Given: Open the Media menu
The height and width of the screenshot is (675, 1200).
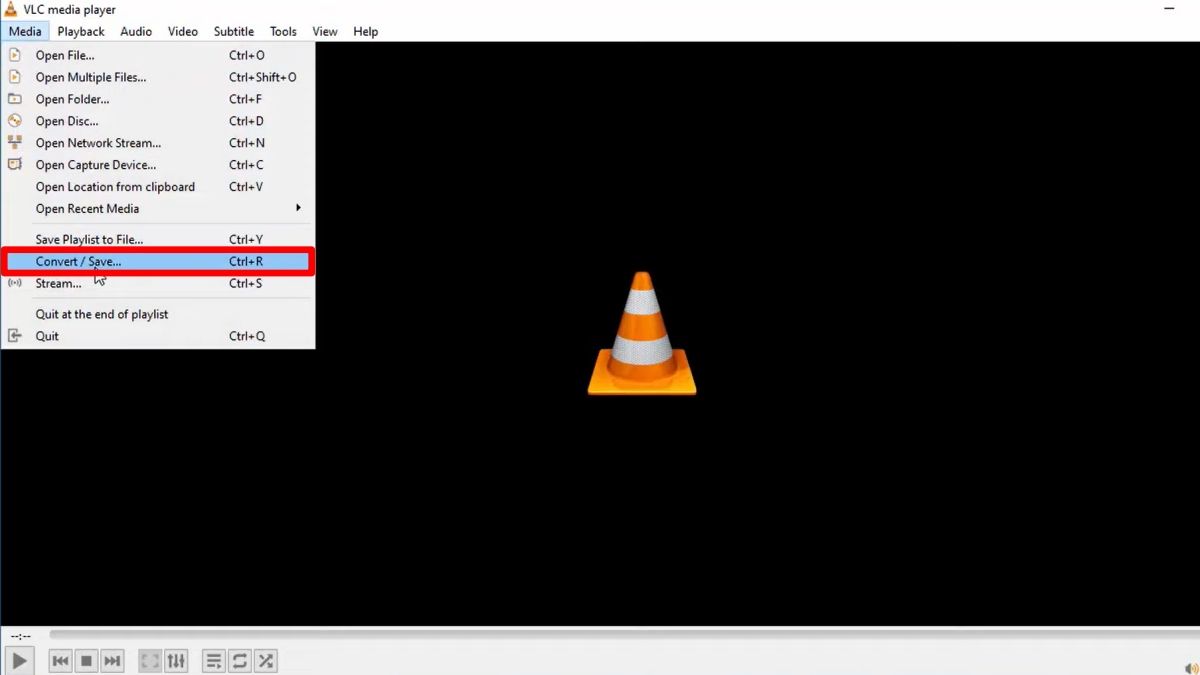Looking at the screenshot, I should 25,31.
